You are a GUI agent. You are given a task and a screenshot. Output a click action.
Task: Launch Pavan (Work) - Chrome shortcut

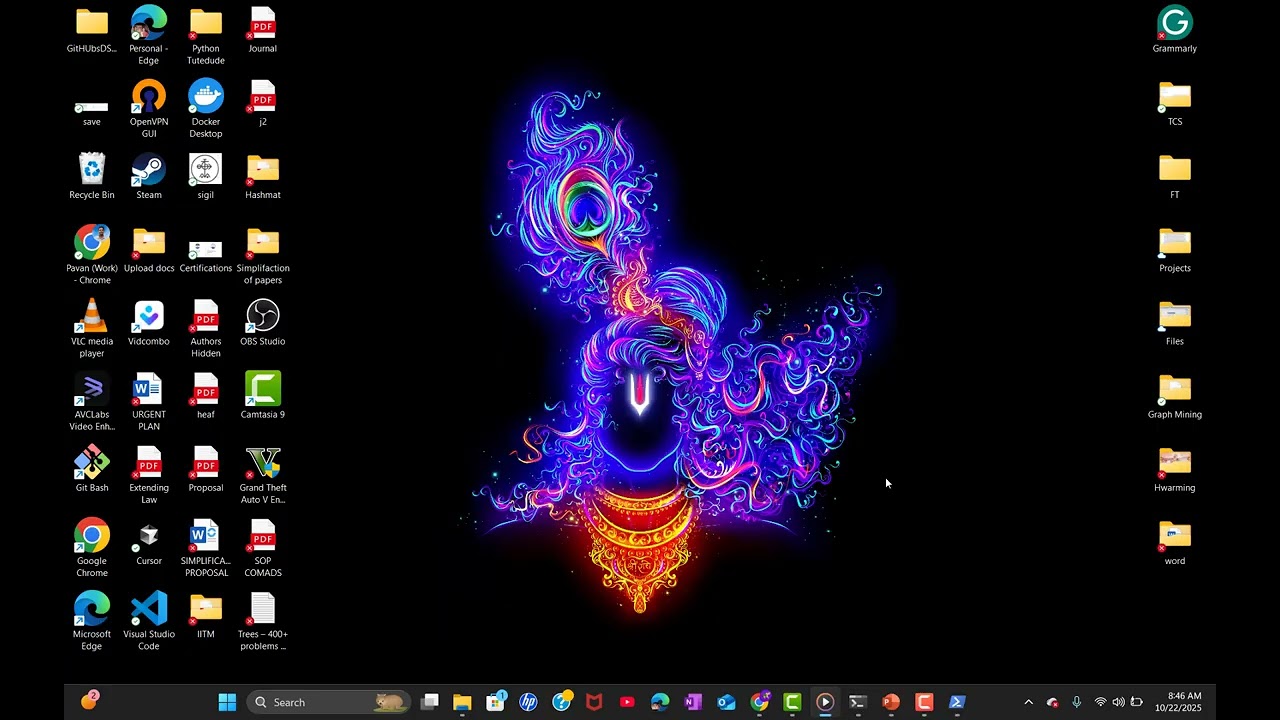92,242
